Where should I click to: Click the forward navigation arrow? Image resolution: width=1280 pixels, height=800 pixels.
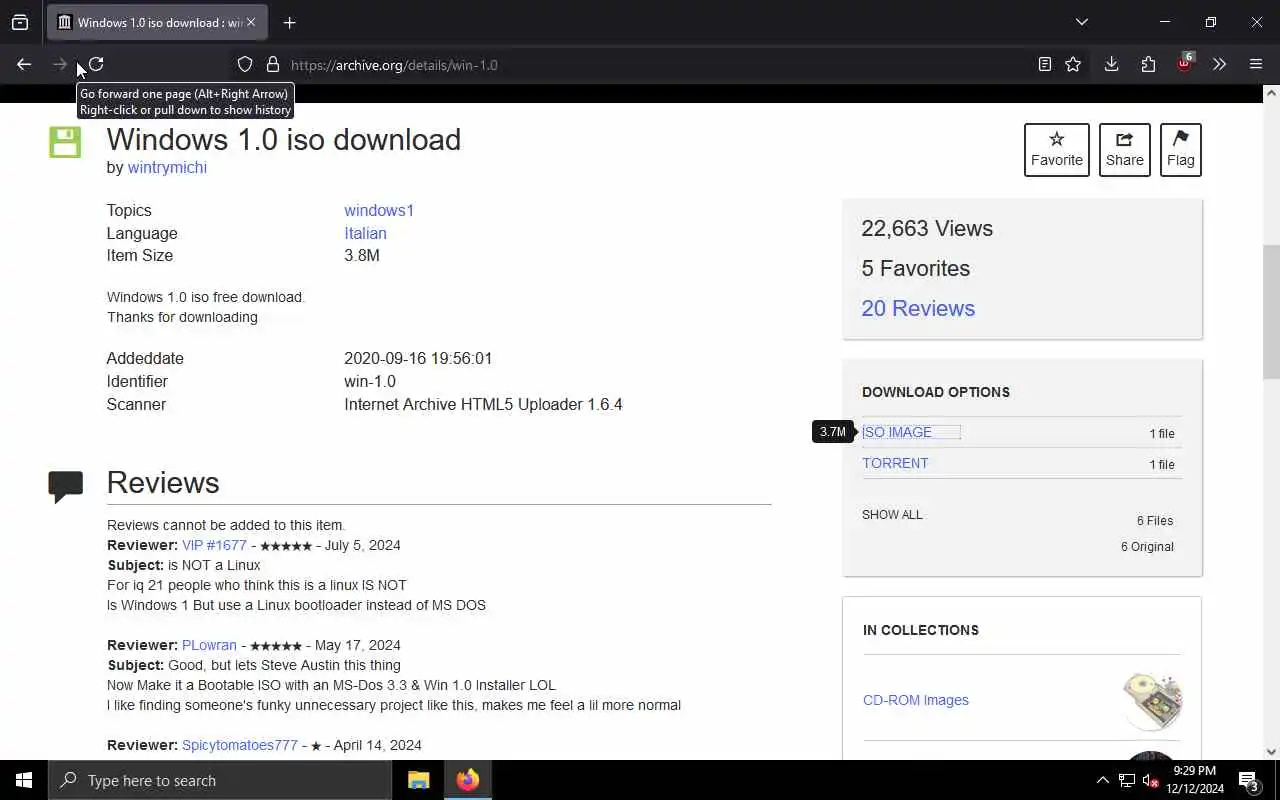point(60,65)
